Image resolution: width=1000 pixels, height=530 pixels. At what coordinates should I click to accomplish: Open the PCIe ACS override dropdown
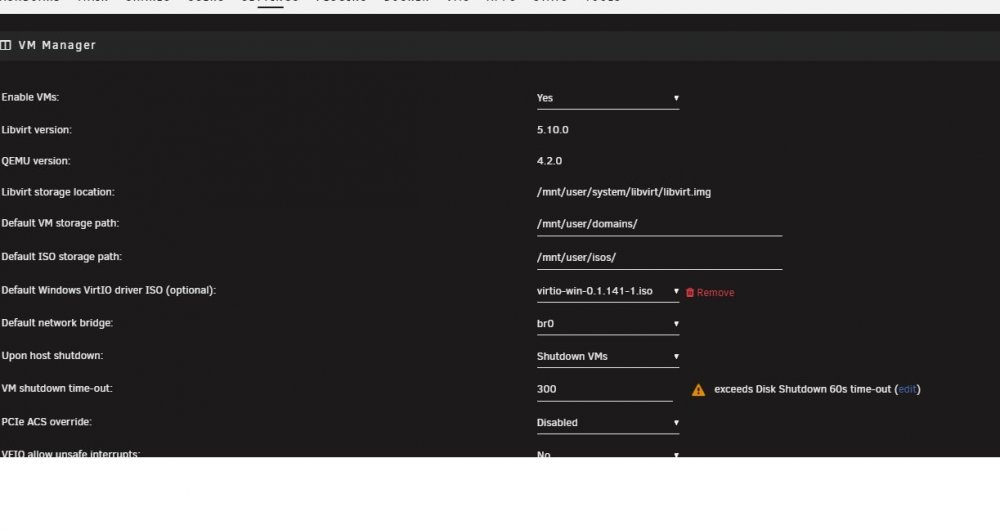coord(608,423)
